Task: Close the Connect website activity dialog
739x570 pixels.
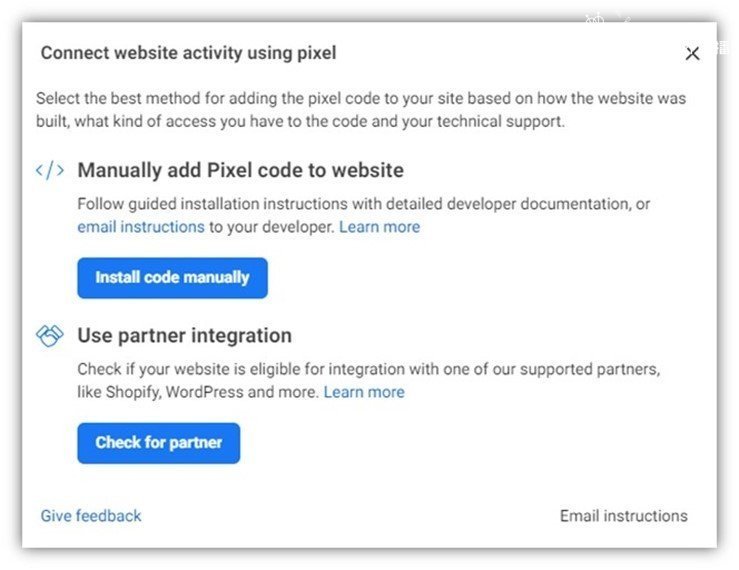Action: point(692,53)
